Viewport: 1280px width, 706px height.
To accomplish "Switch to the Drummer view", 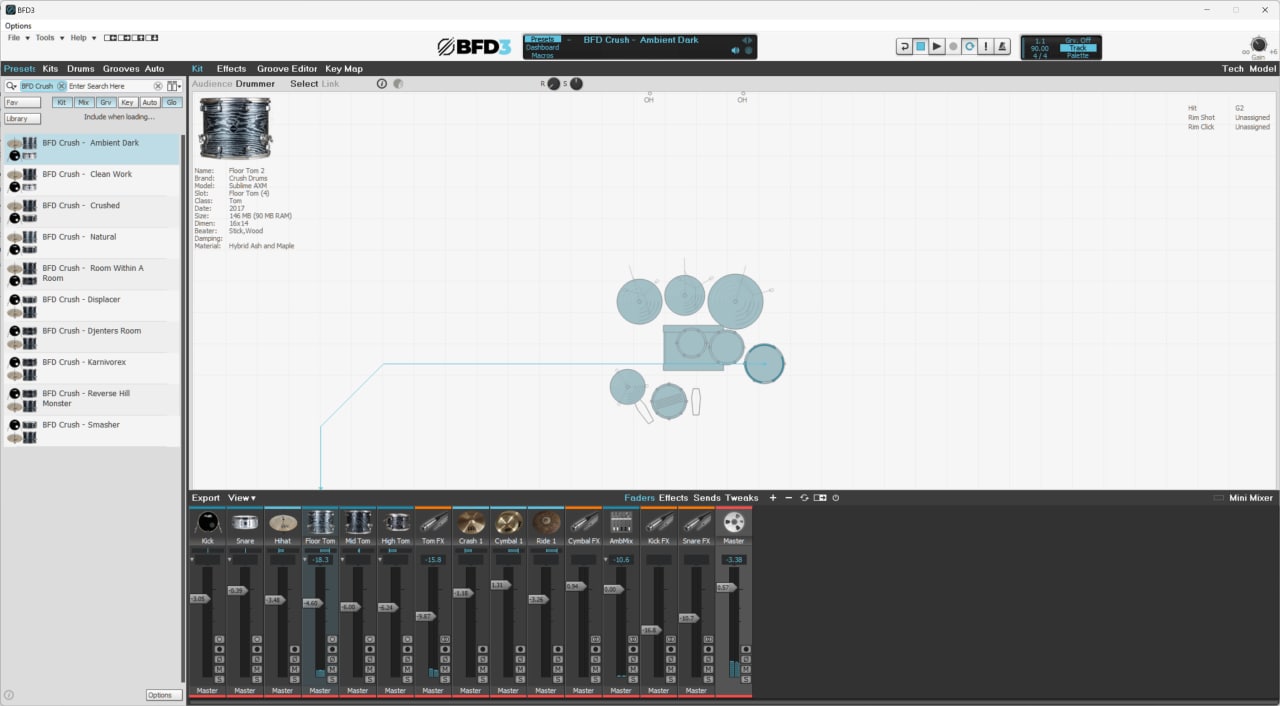I will (x=255, y=84).
